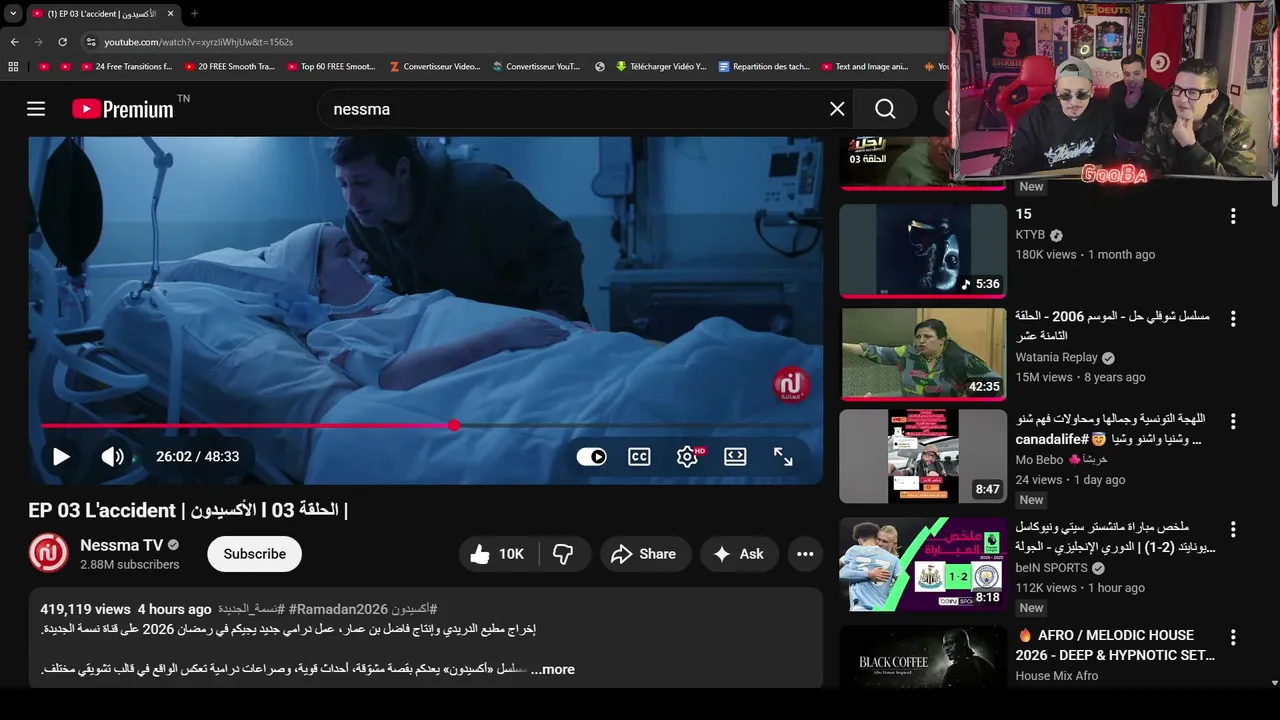Click the globe icon bookmark

click(x=600, y=67)
